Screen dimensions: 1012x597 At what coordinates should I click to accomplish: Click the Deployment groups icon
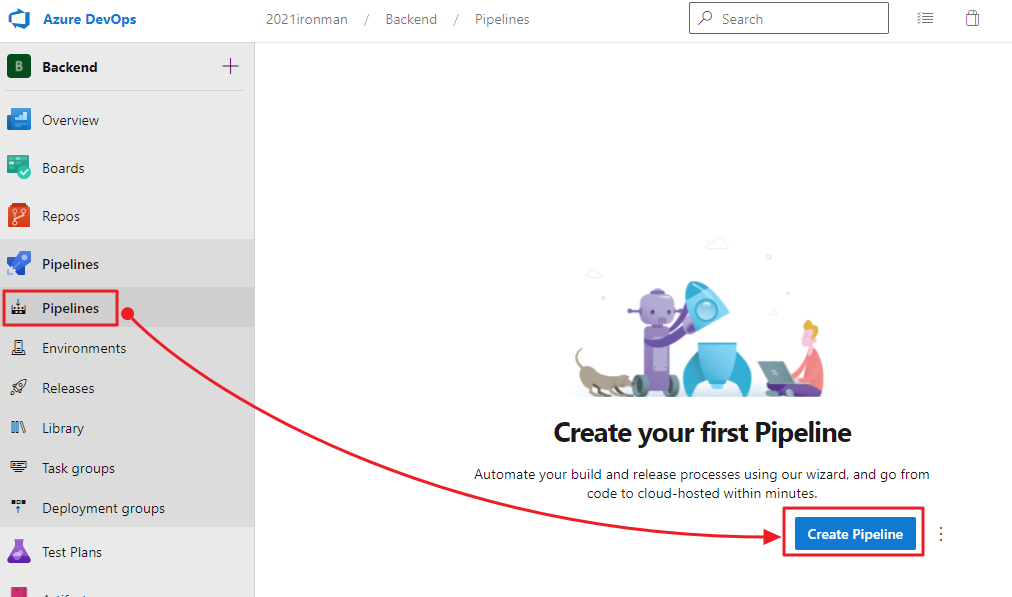(x=19, y=507)
